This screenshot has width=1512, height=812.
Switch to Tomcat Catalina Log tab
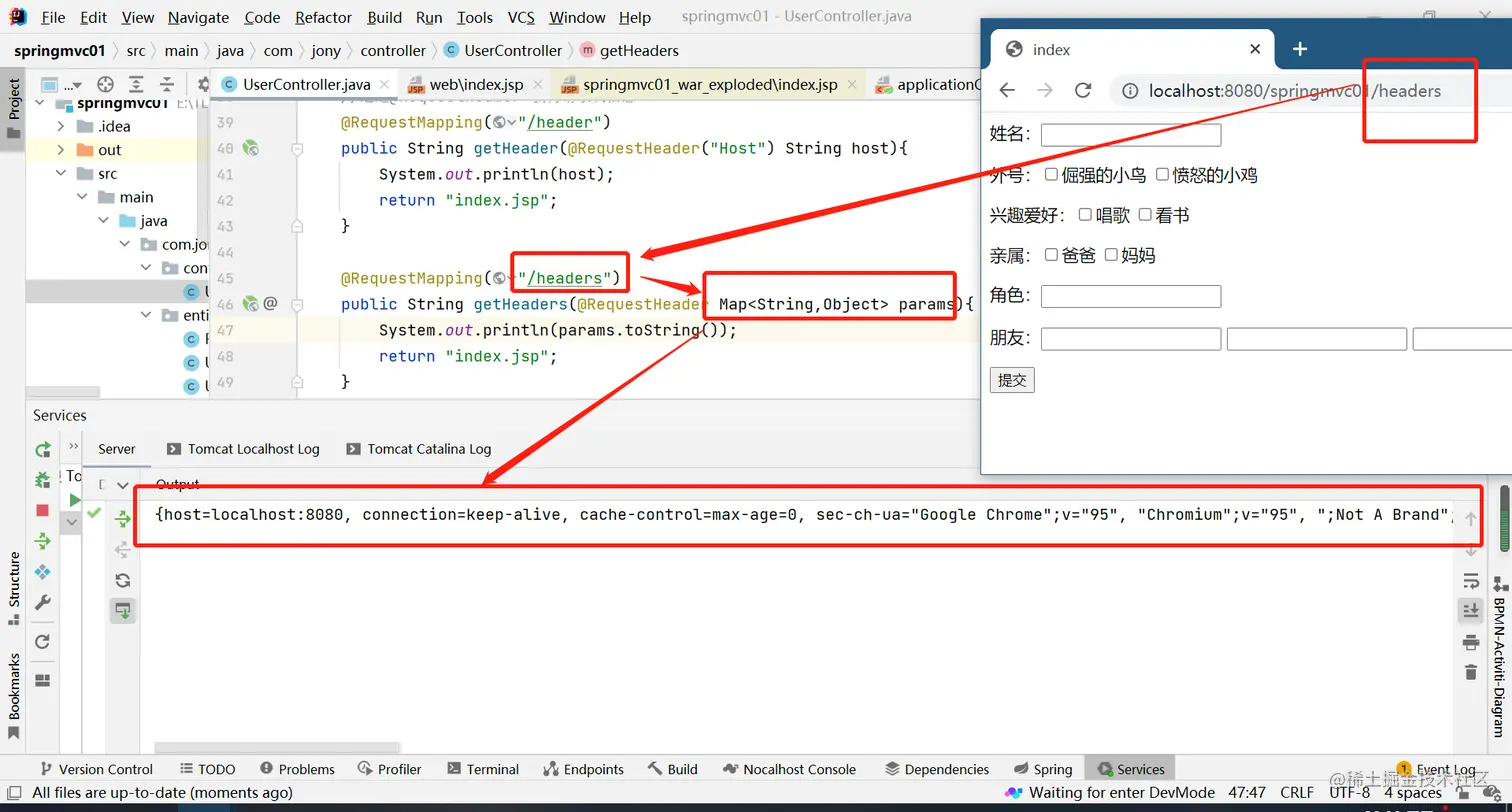point(419,449)
